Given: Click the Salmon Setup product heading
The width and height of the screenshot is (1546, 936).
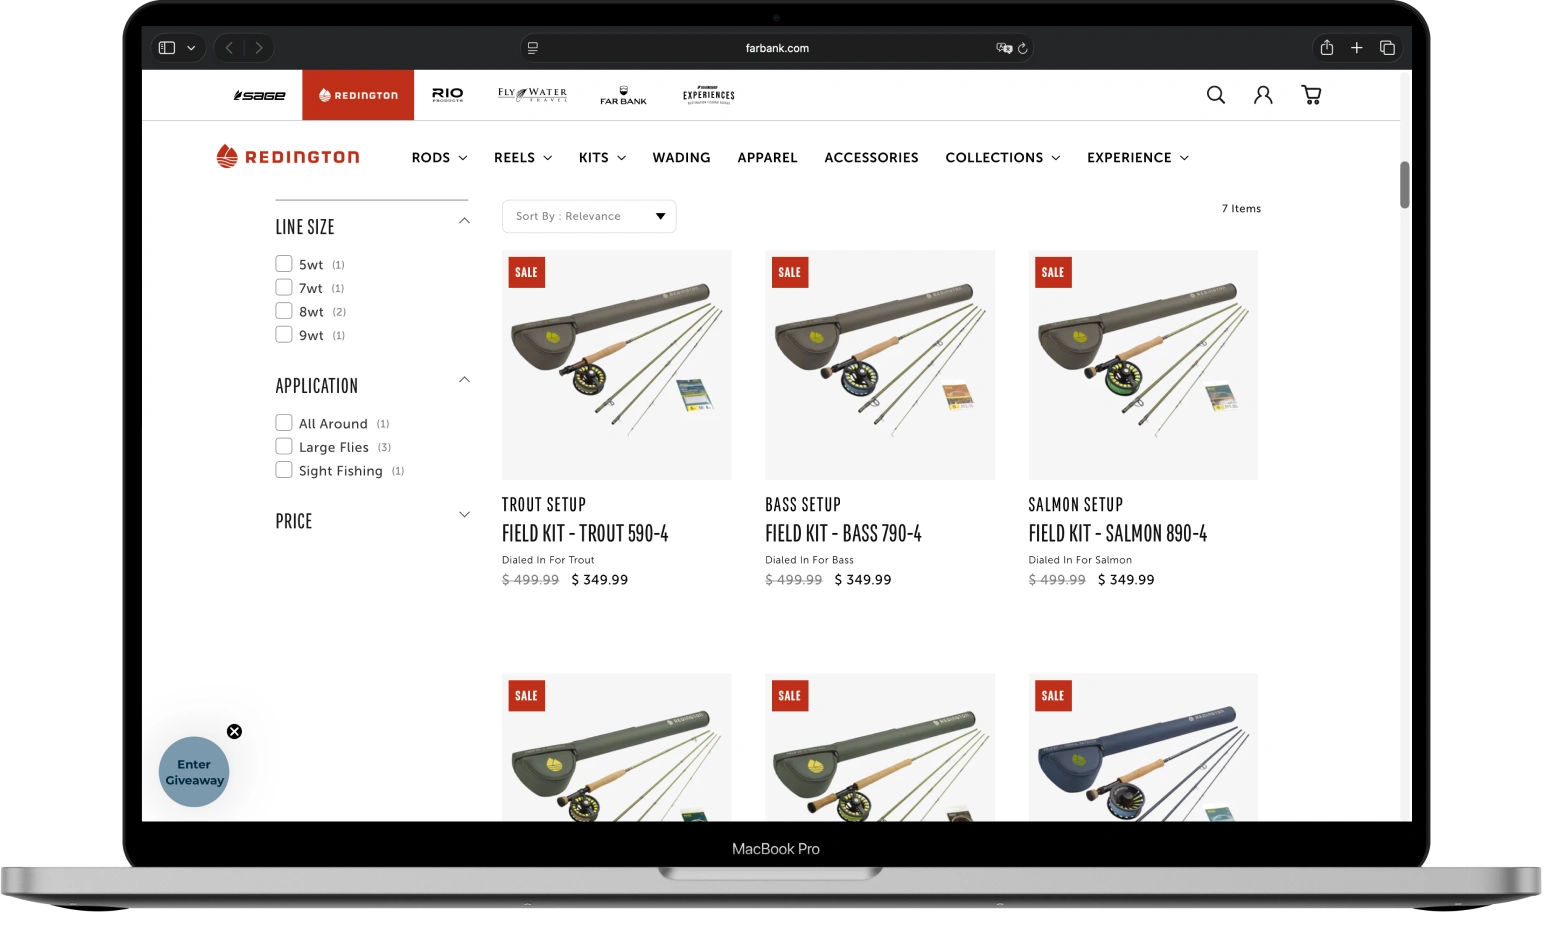Looking at the screenshot, I should pyautogui.click(x=1075, y=505).
